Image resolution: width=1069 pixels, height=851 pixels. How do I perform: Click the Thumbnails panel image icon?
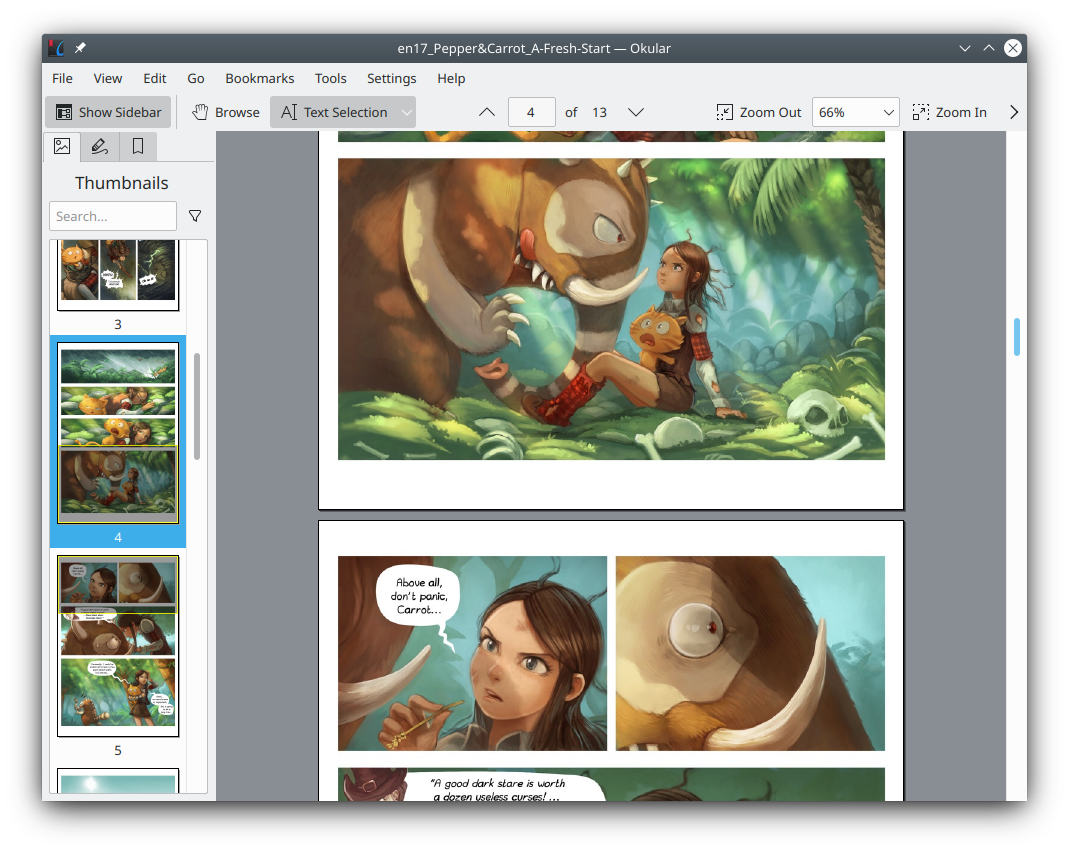pyautogui.click(x=61, y=146)
